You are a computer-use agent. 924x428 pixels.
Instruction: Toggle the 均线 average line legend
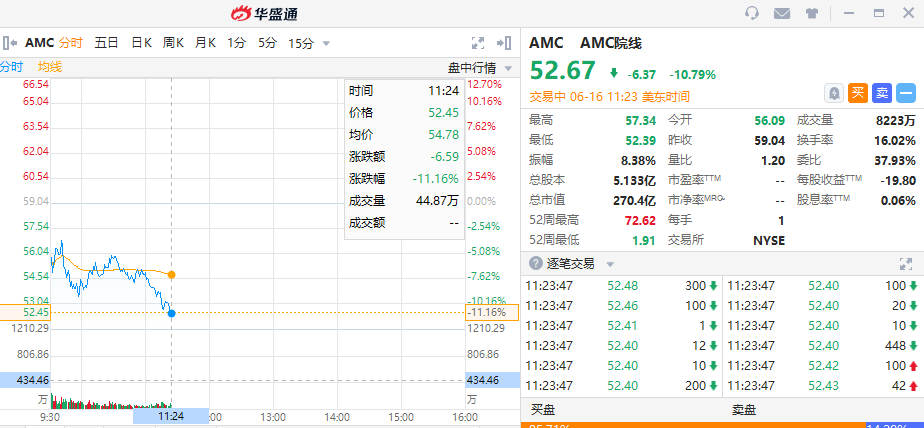pyautogui.click(x=50, y=67)
